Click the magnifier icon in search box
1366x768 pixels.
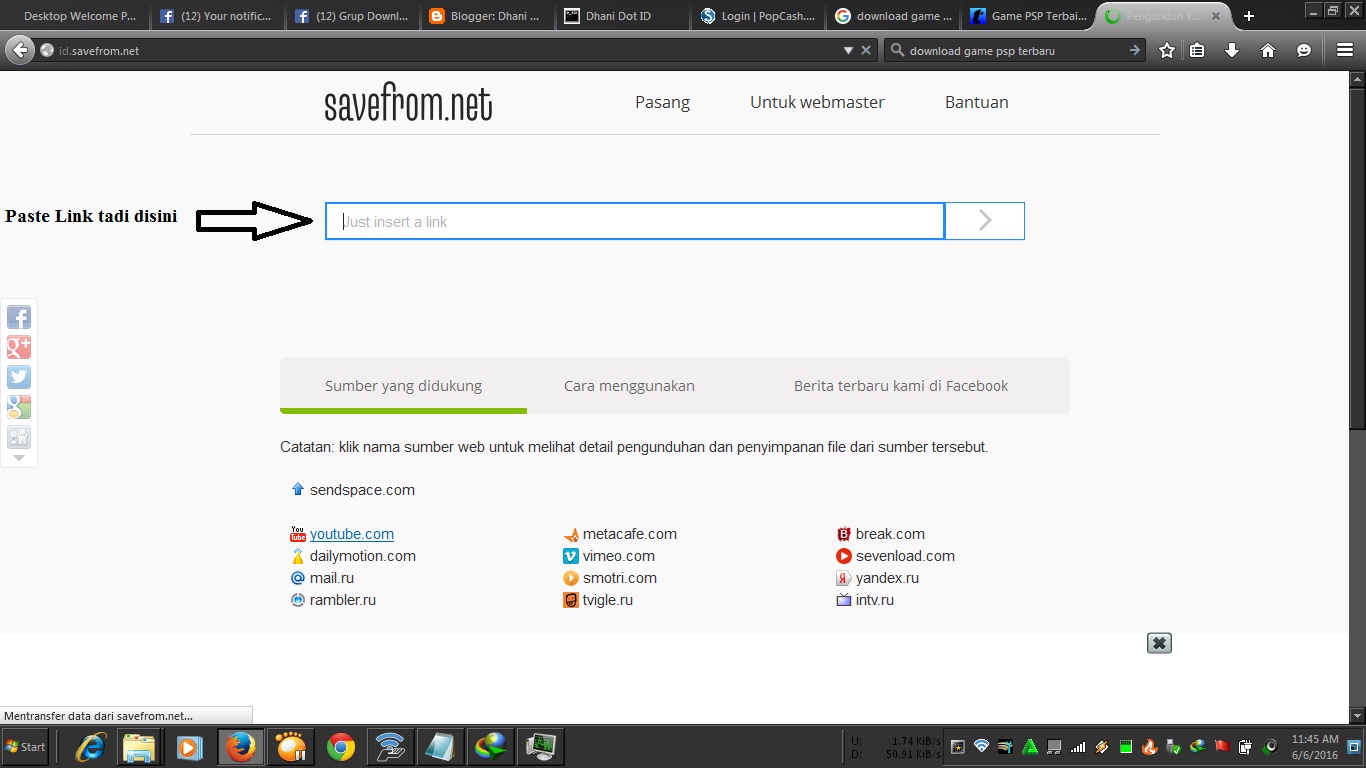point(897,50)
